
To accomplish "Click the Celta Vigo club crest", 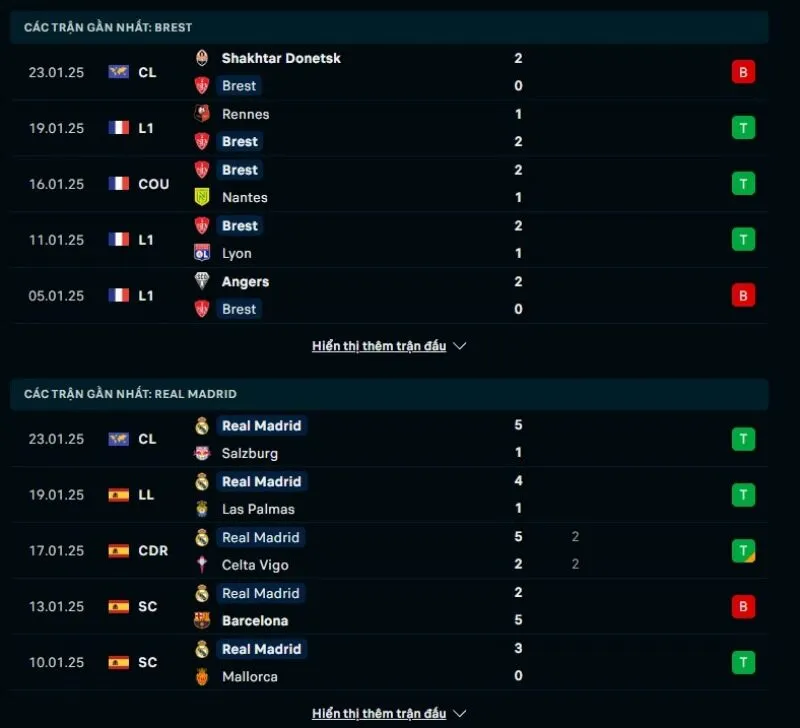I will pos(202,564).
